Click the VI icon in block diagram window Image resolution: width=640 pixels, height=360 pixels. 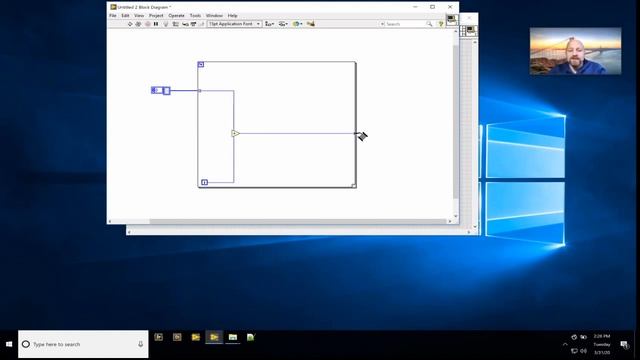452,20
